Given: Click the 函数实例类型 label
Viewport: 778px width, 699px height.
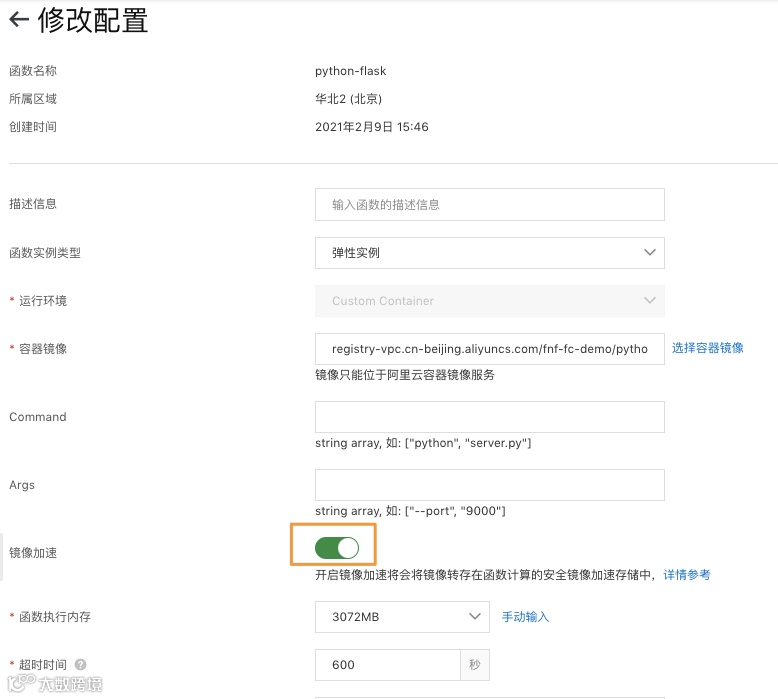Looking at the screenshot, I should [x=45, y=253].
